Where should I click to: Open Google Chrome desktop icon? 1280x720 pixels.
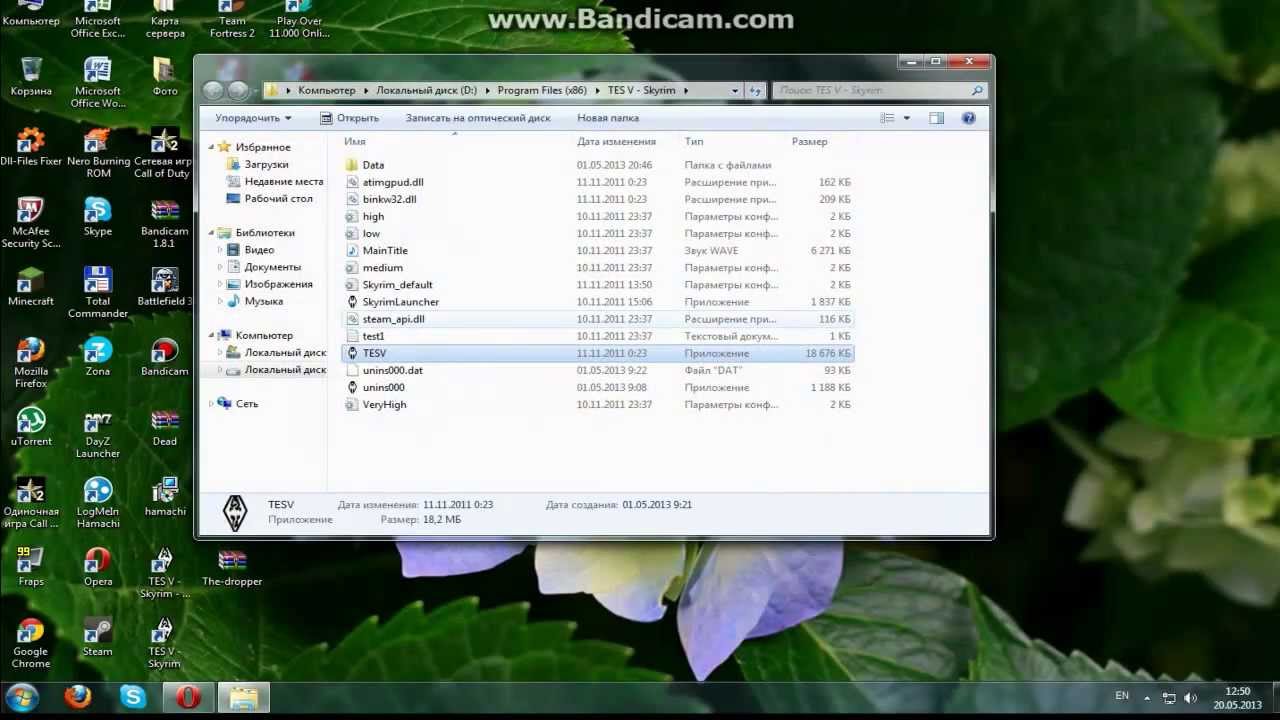tap(31, 643)
